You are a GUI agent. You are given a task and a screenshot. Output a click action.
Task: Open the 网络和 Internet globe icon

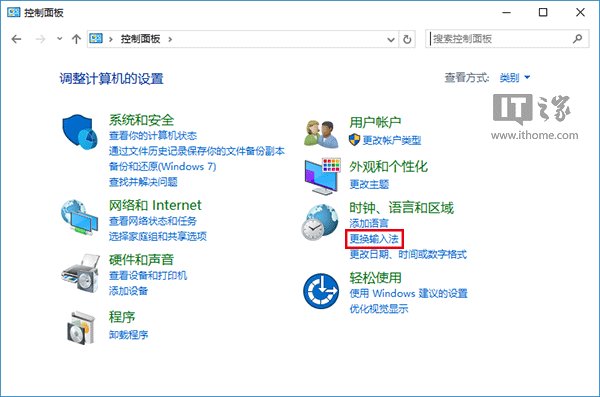(x=79, y=217)
